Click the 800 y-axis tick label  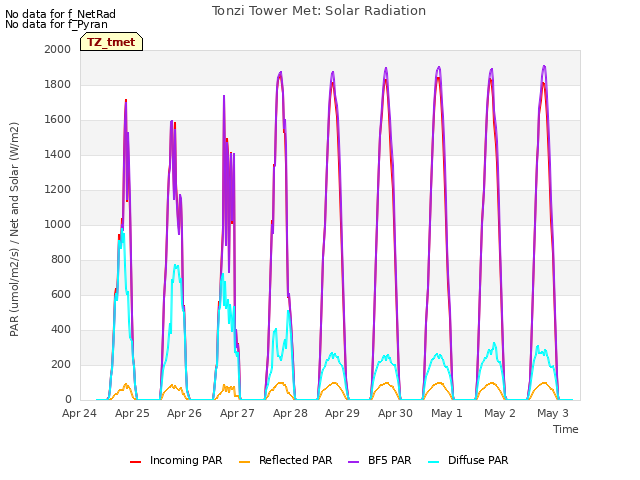tap(61, 260)
